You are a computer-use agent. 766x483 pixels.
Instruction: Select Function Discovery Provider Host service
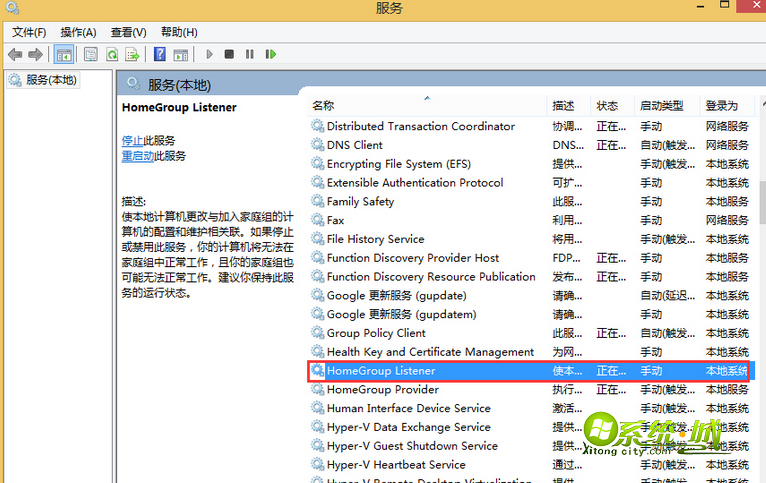[531, 258]
